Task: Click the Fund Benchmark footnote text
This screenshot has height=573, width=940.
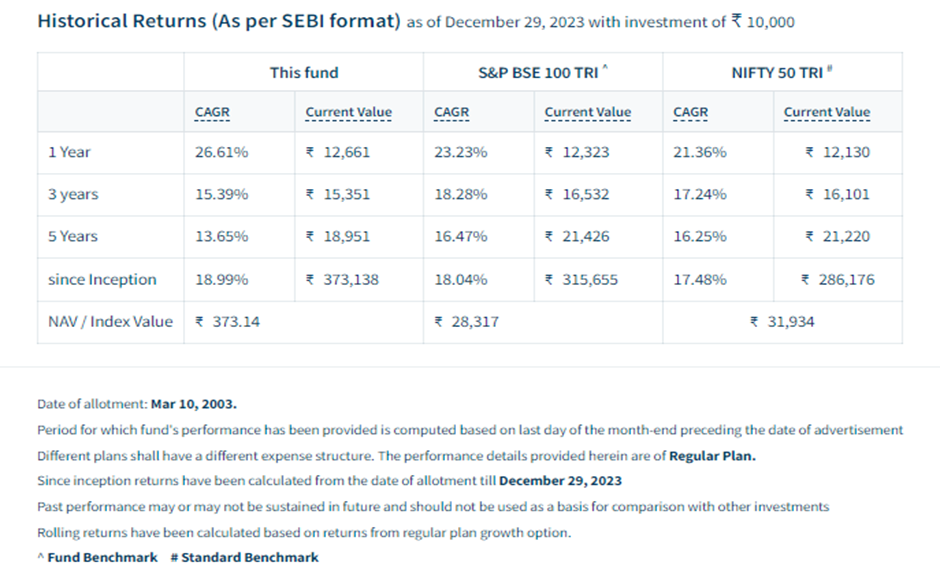Action: point(102,557)
